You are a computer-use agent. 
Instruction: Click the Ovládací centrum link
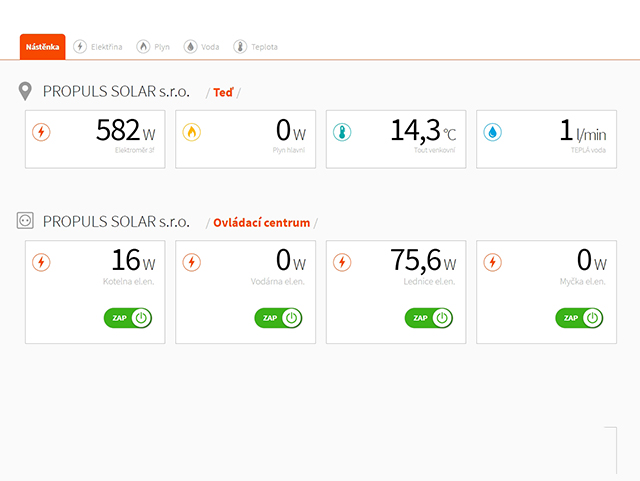pyautogui.click(x=261, y=222)
